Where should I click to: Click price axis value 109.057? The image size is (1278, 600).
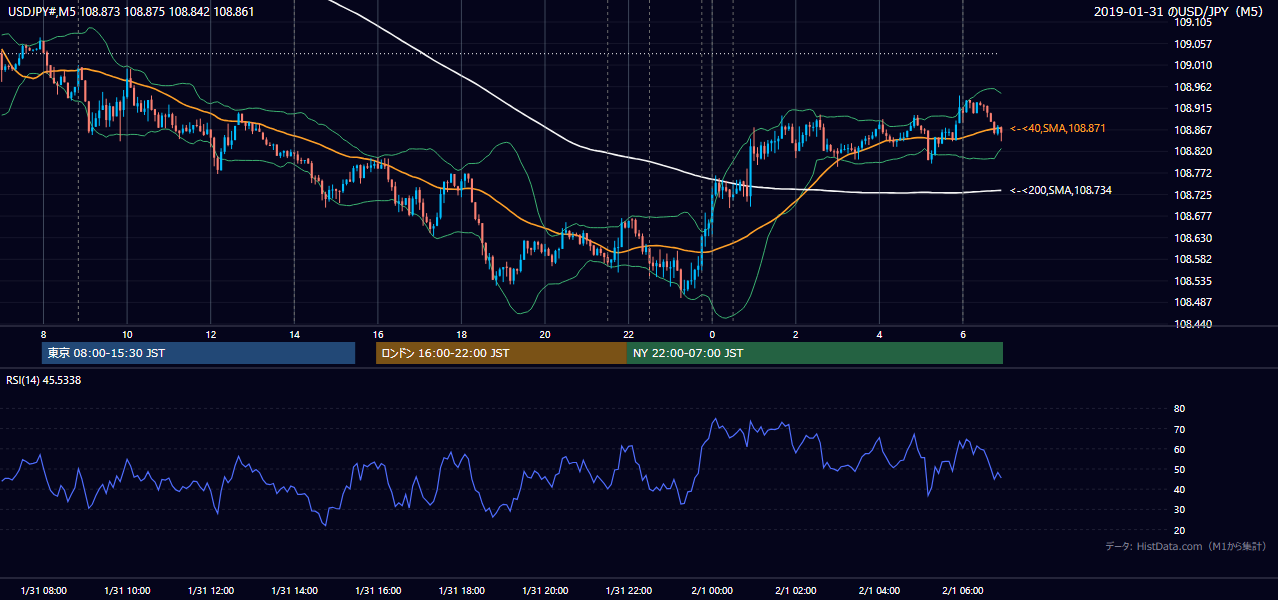[x=1192, y=44]
